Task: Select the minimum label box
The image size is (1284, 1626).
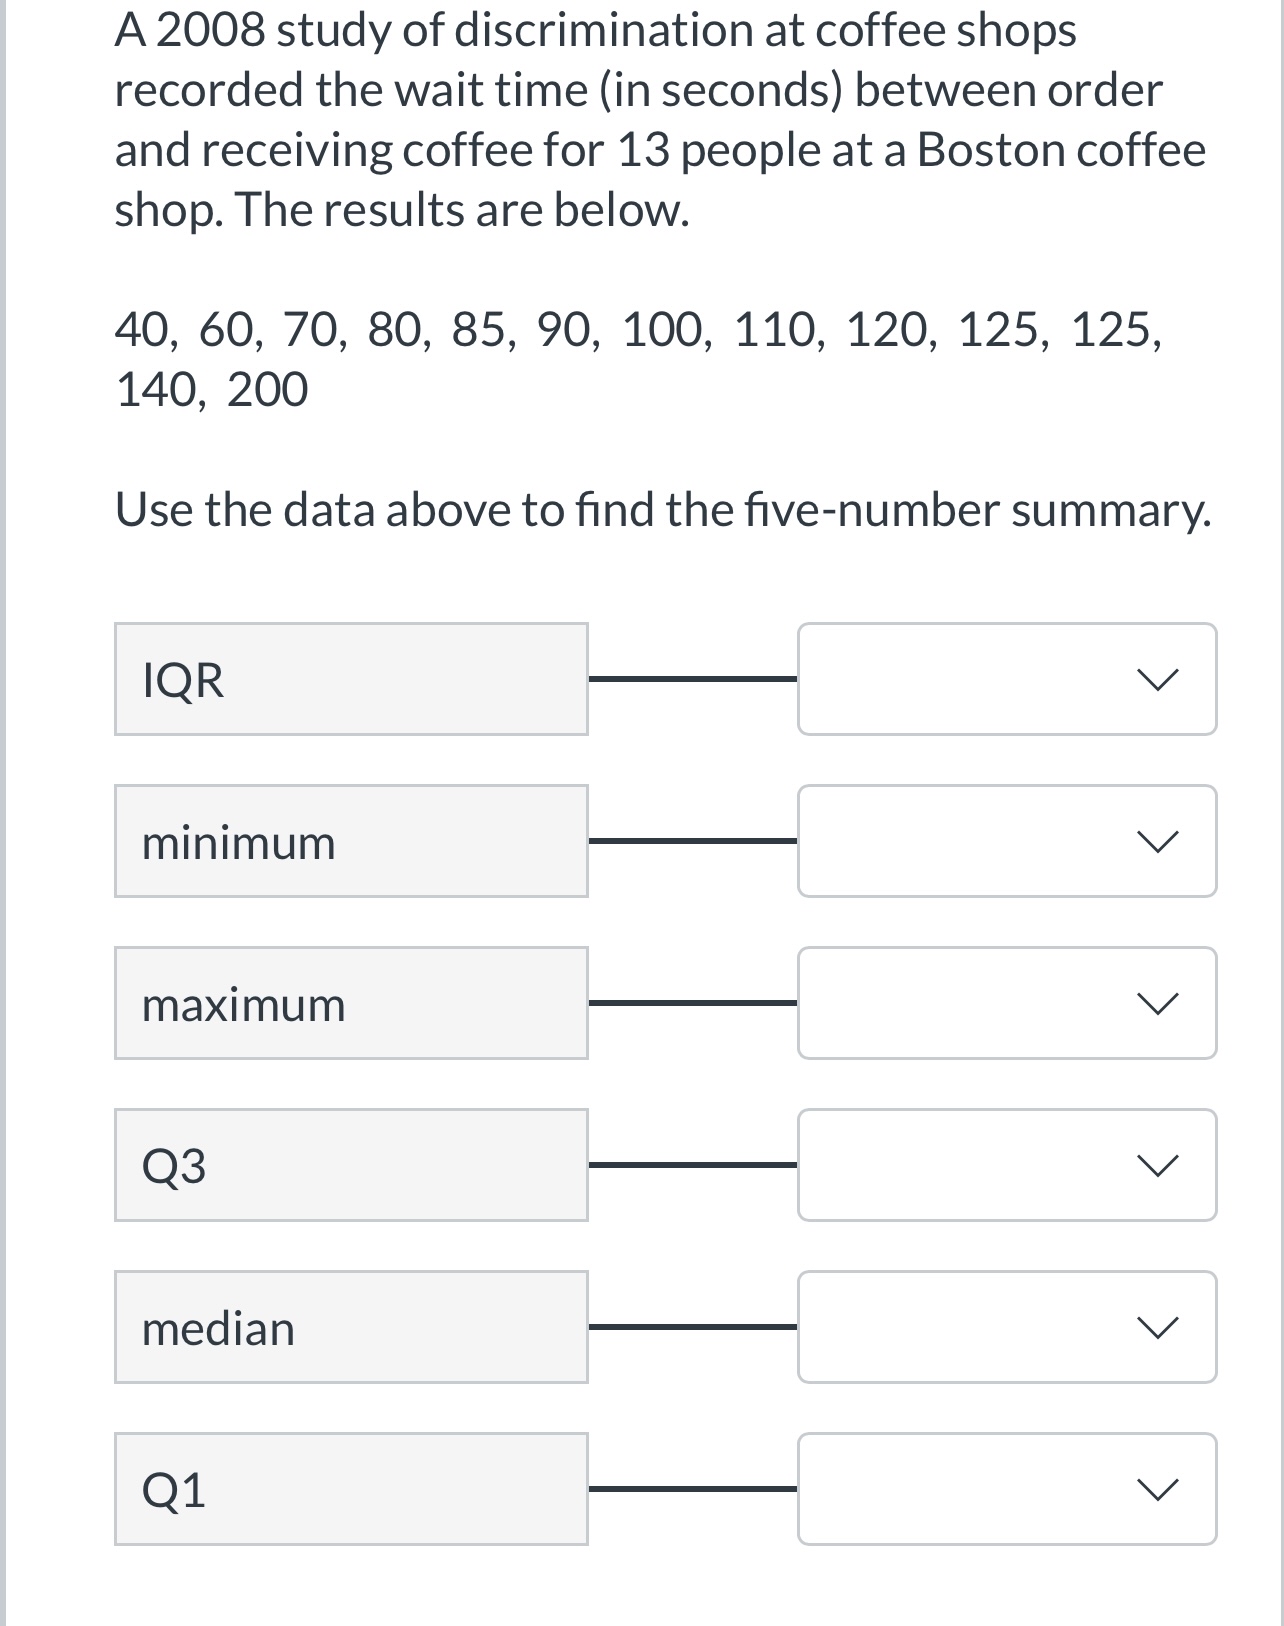Action: tap(351, 841)
